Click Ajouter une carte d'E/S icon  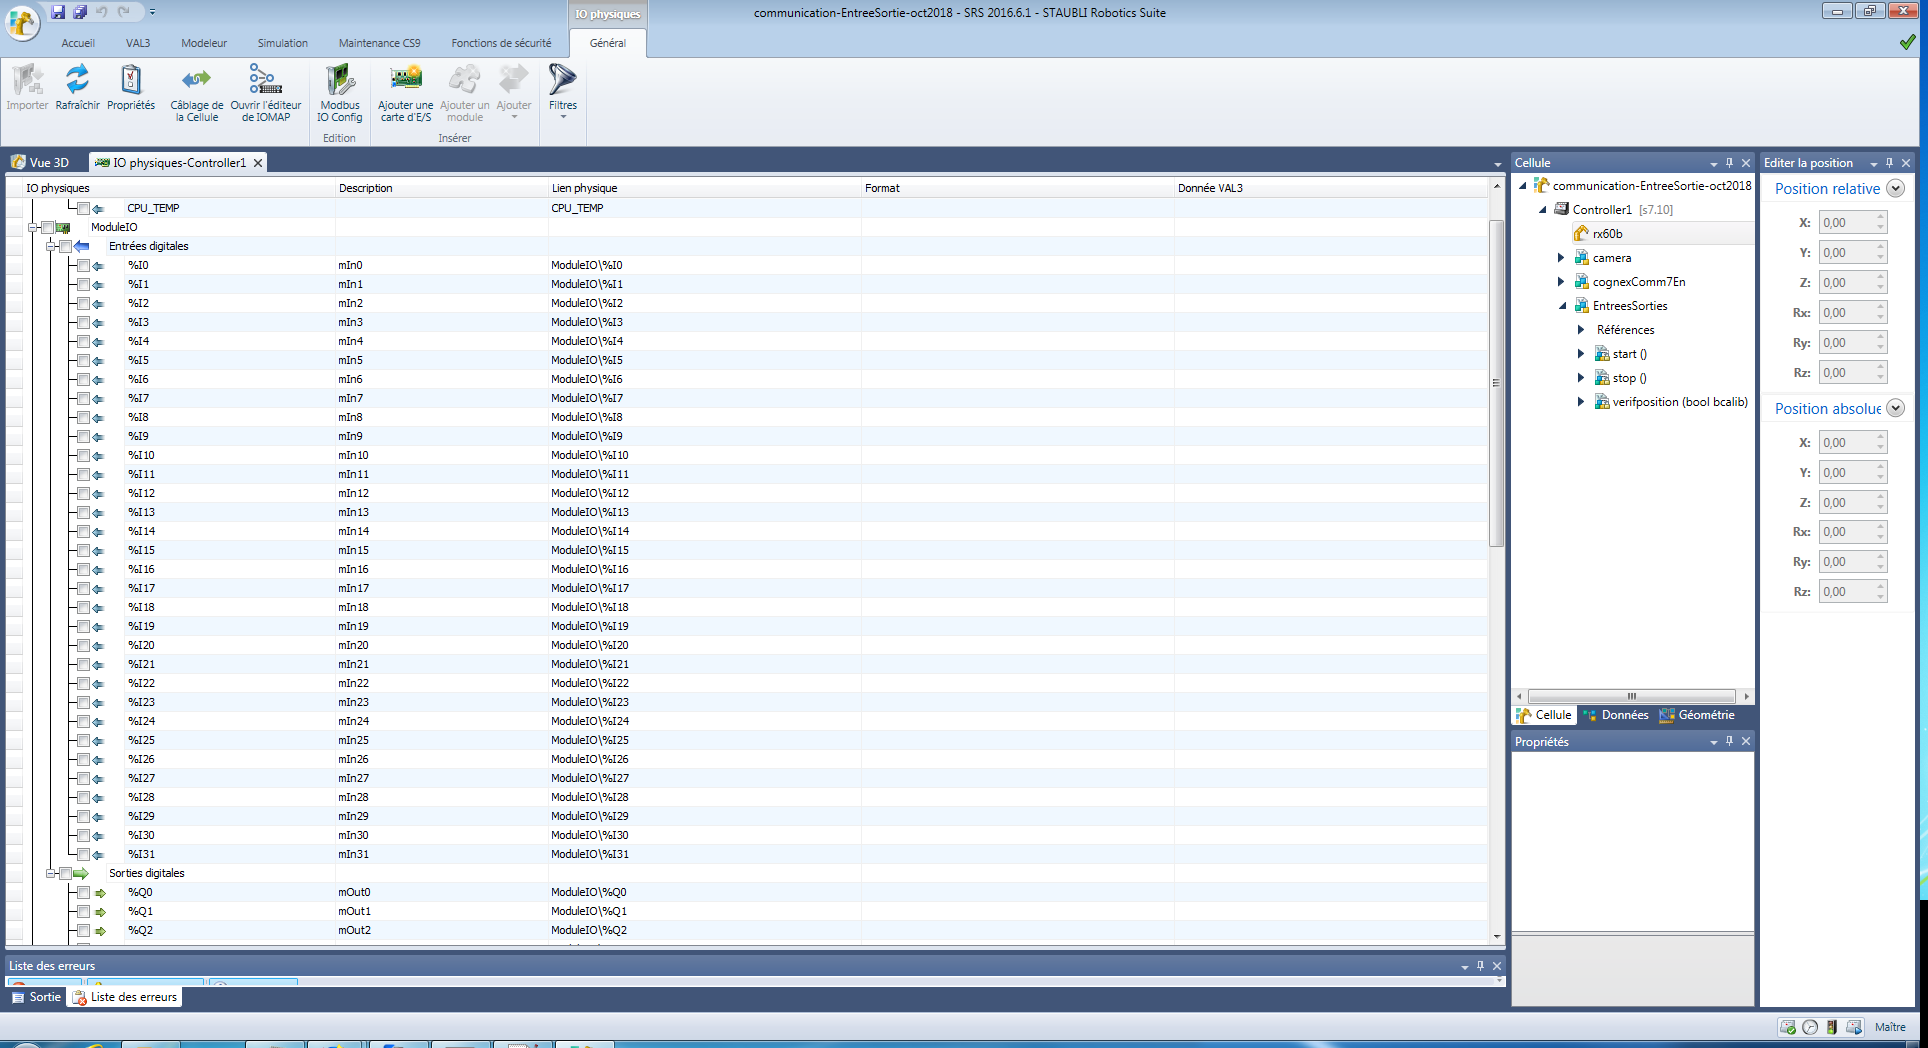[x=405, y=80]
